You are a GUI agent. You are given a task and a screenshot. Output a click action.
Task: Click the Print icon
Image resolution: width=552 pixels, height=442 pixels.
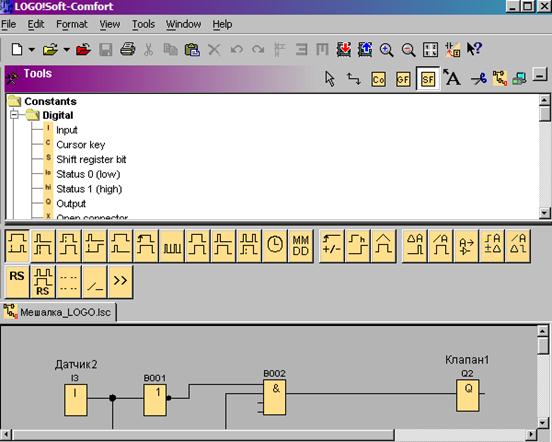[127, 49]
